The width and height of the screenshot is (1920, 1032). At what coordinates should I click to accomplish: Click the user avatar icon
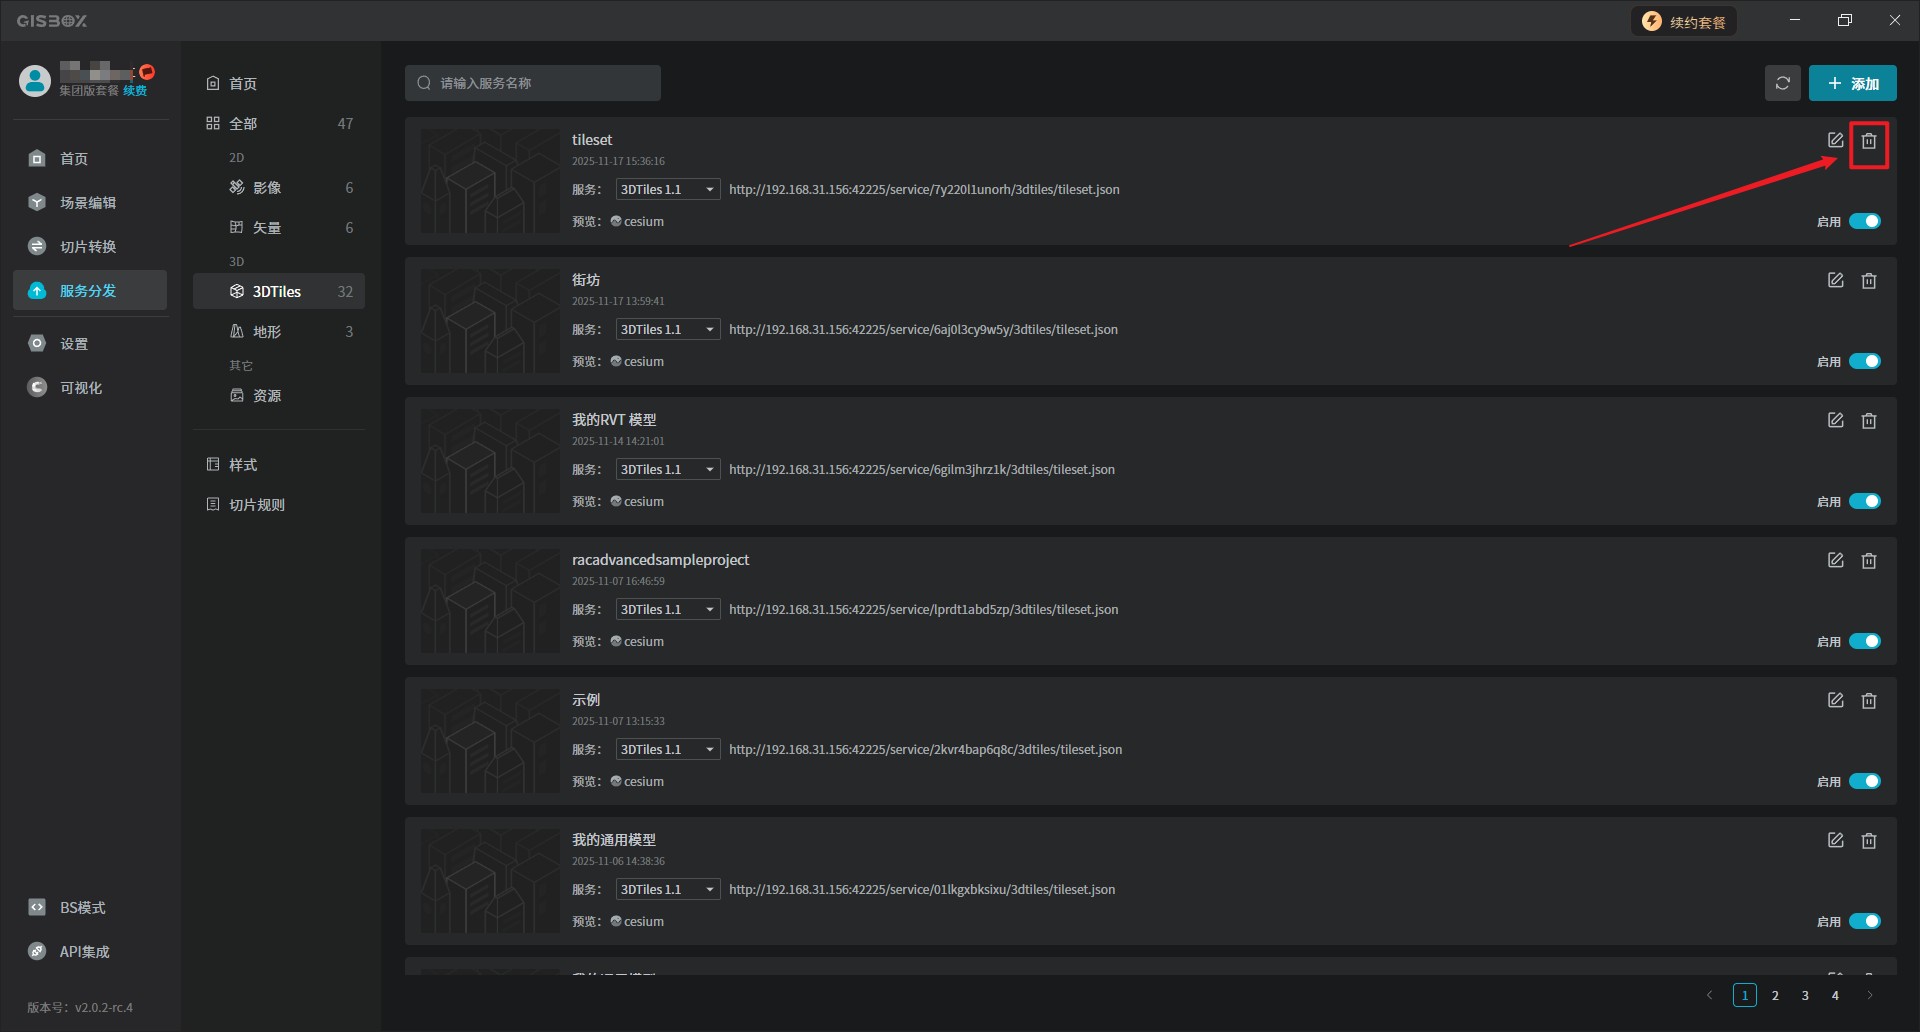click(x=35, y=81)
